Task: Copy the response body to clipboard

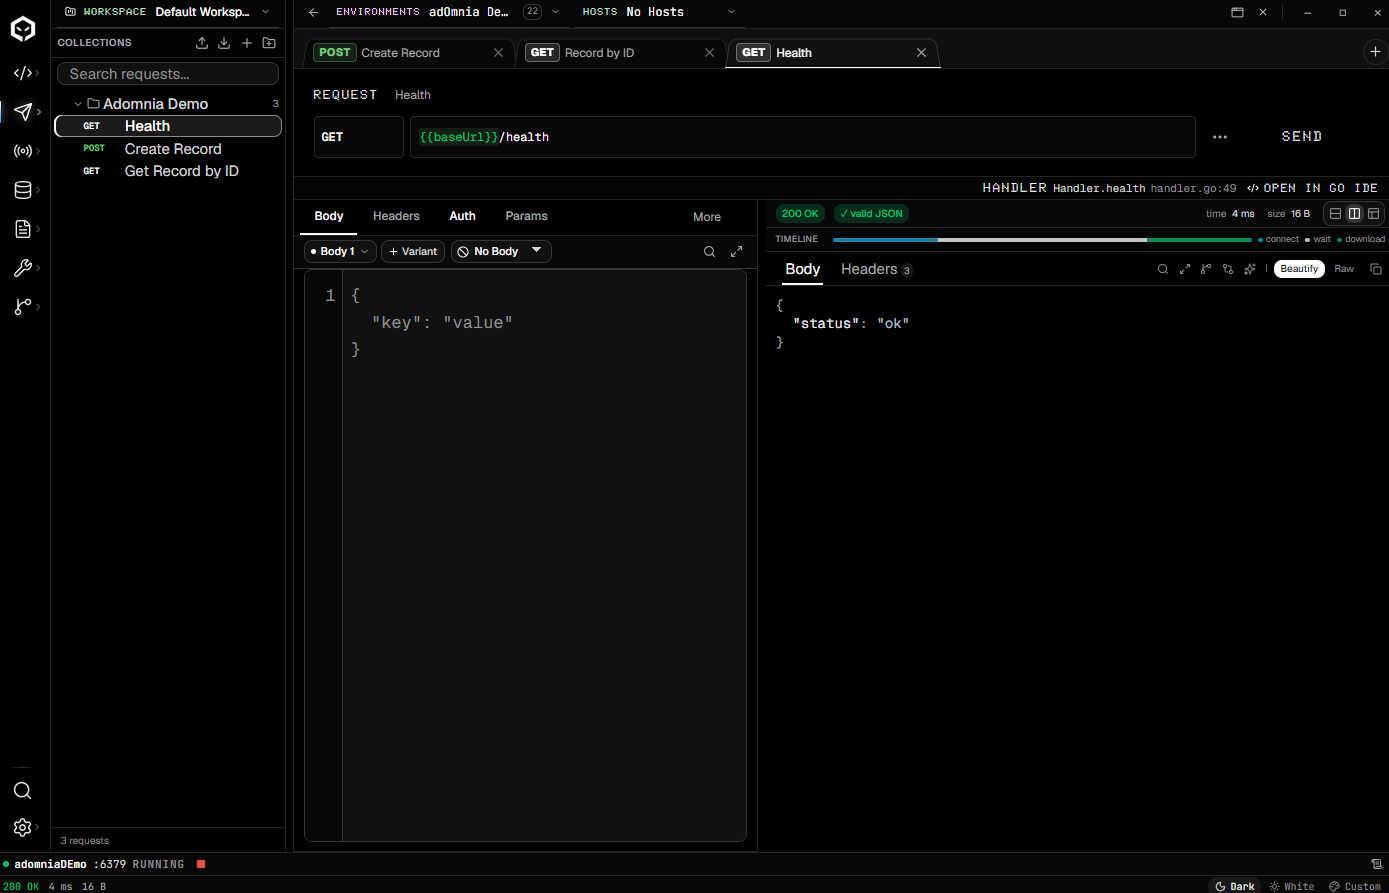Action: click(1376, 269)
